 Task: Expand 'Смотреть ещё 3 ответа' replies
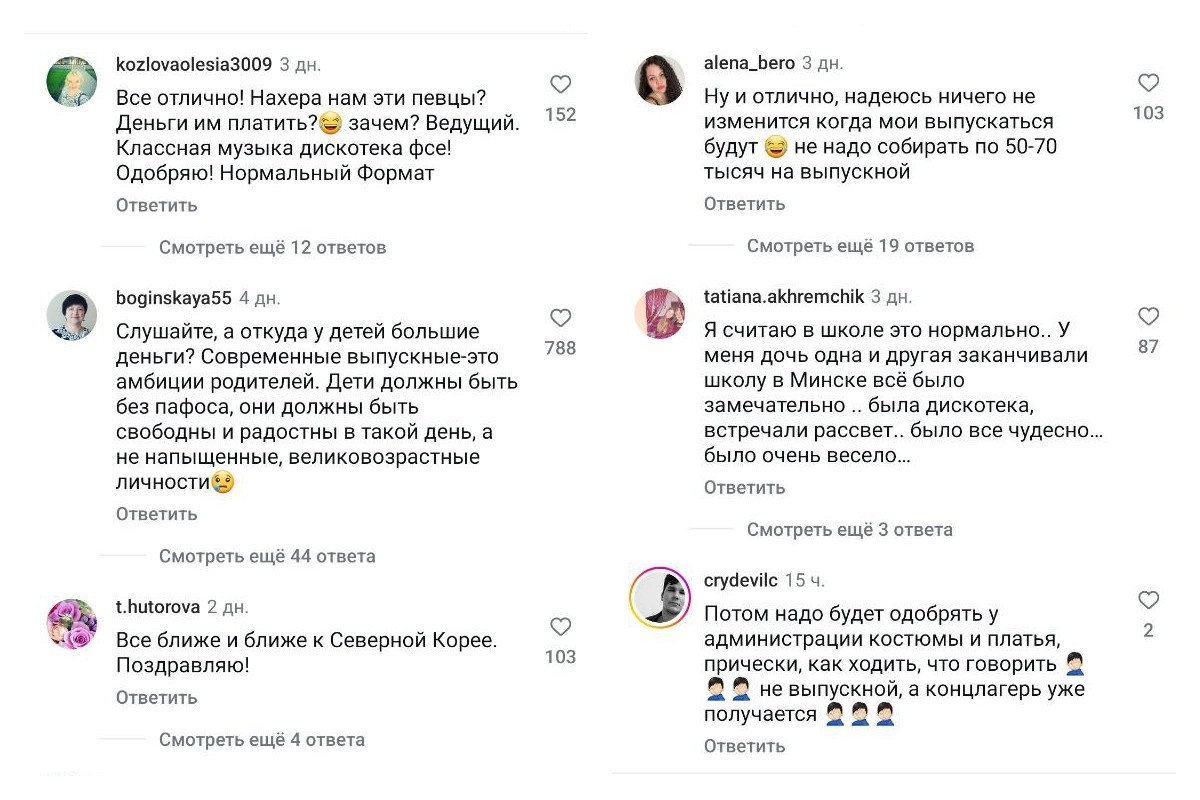[x=850, y=529]
